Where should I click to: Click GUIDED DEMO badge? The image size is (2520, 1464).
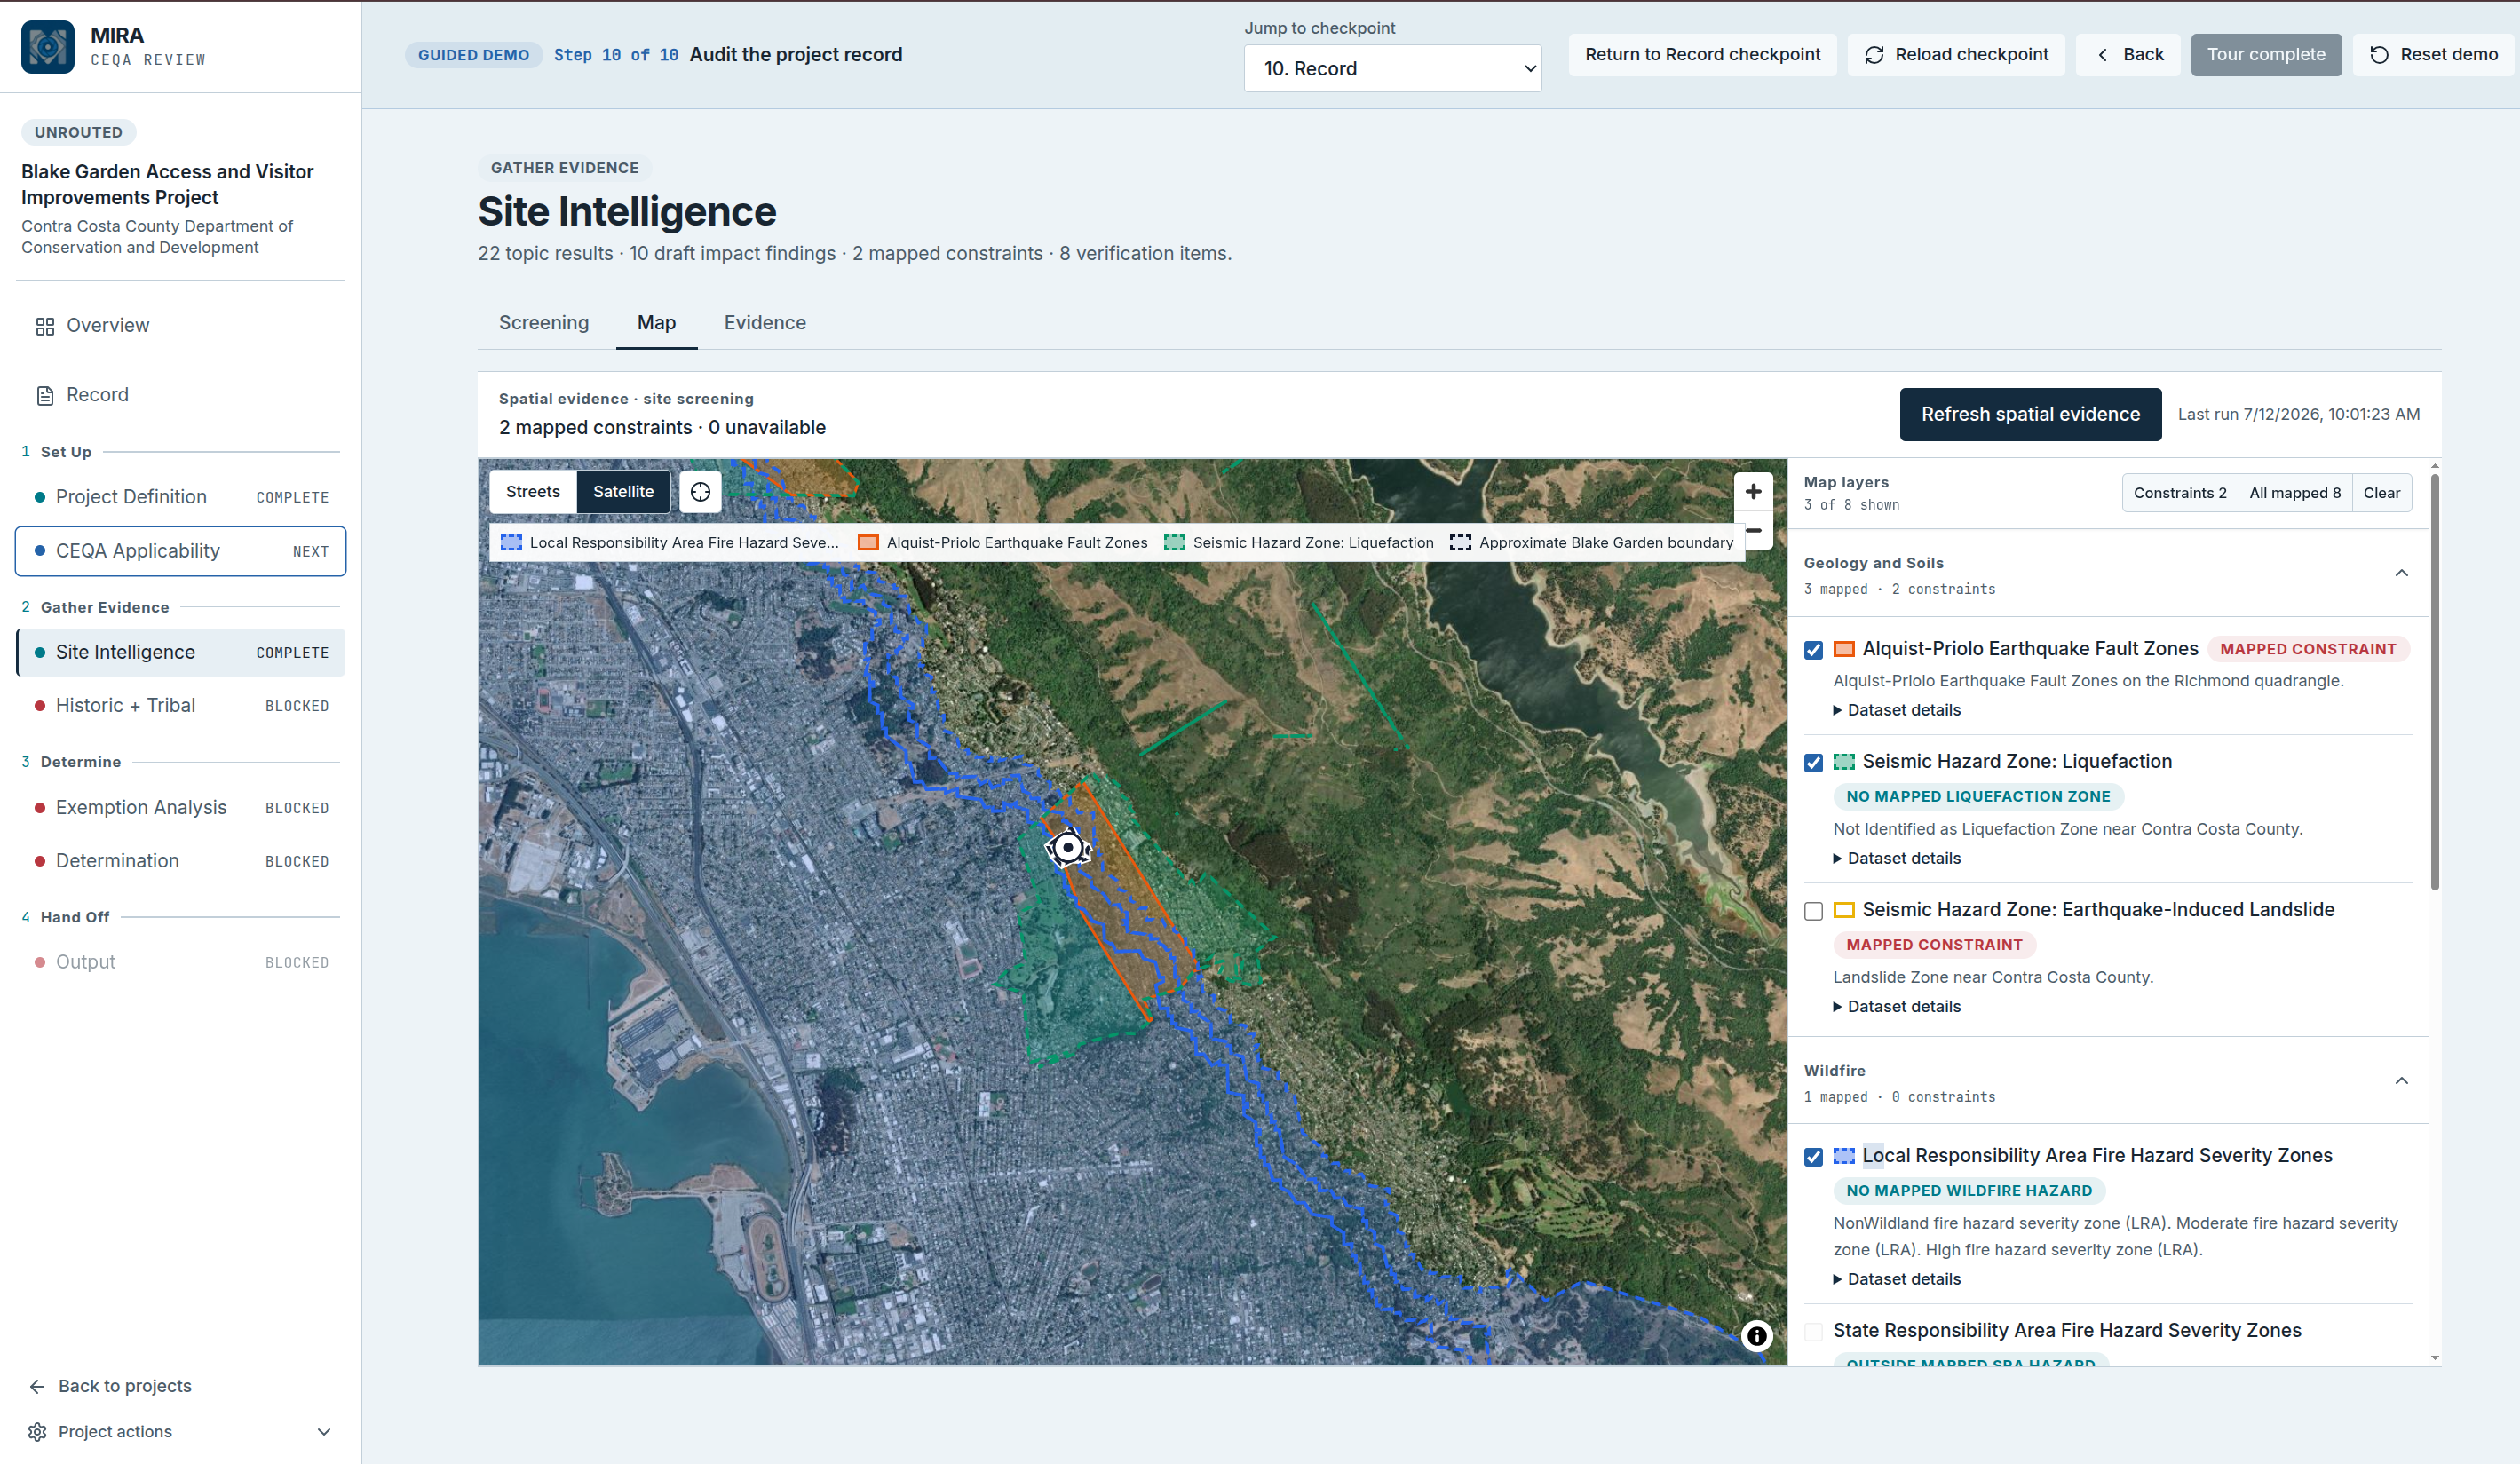pos(473,55)
